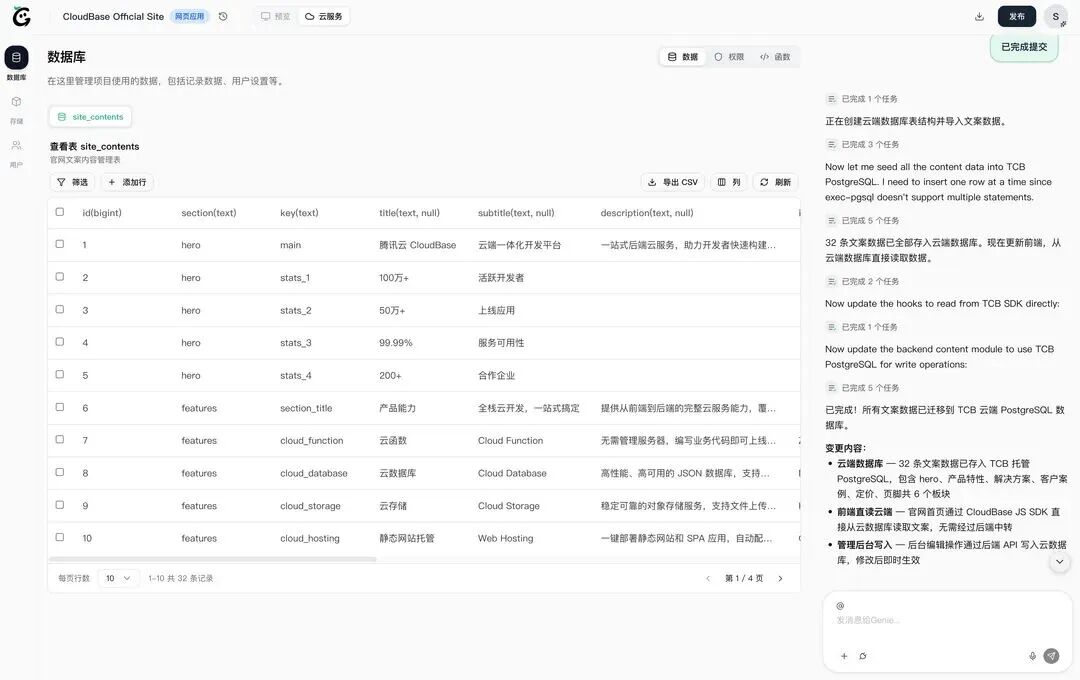
Task: Click the microphone voice input icon
Action: point(1032,656)
